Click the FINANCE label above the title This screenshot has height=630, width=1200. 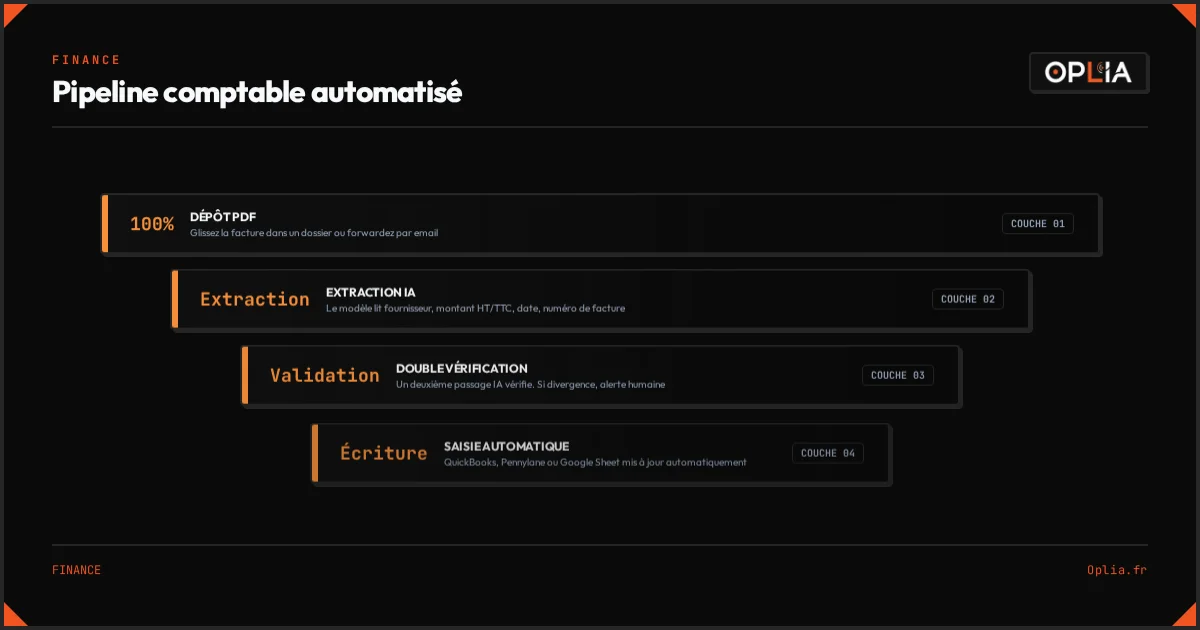point(86,60)
